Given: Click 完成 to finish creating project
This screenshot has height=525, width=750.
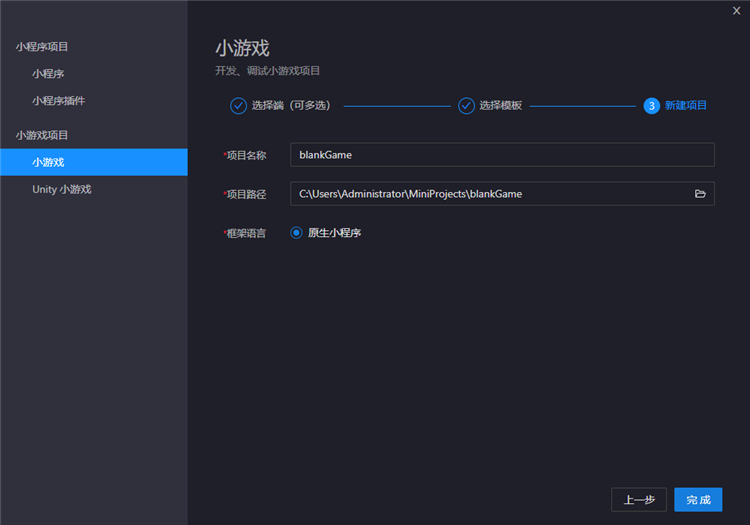Looking at the screenshot, I should pos(698,500).
